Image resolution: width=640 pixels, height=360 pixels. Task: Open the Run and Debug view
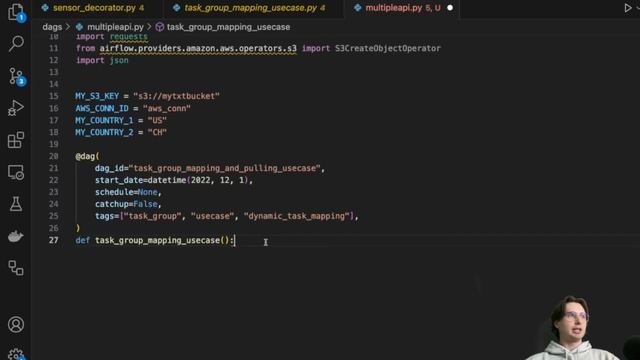tap(16, 108)
